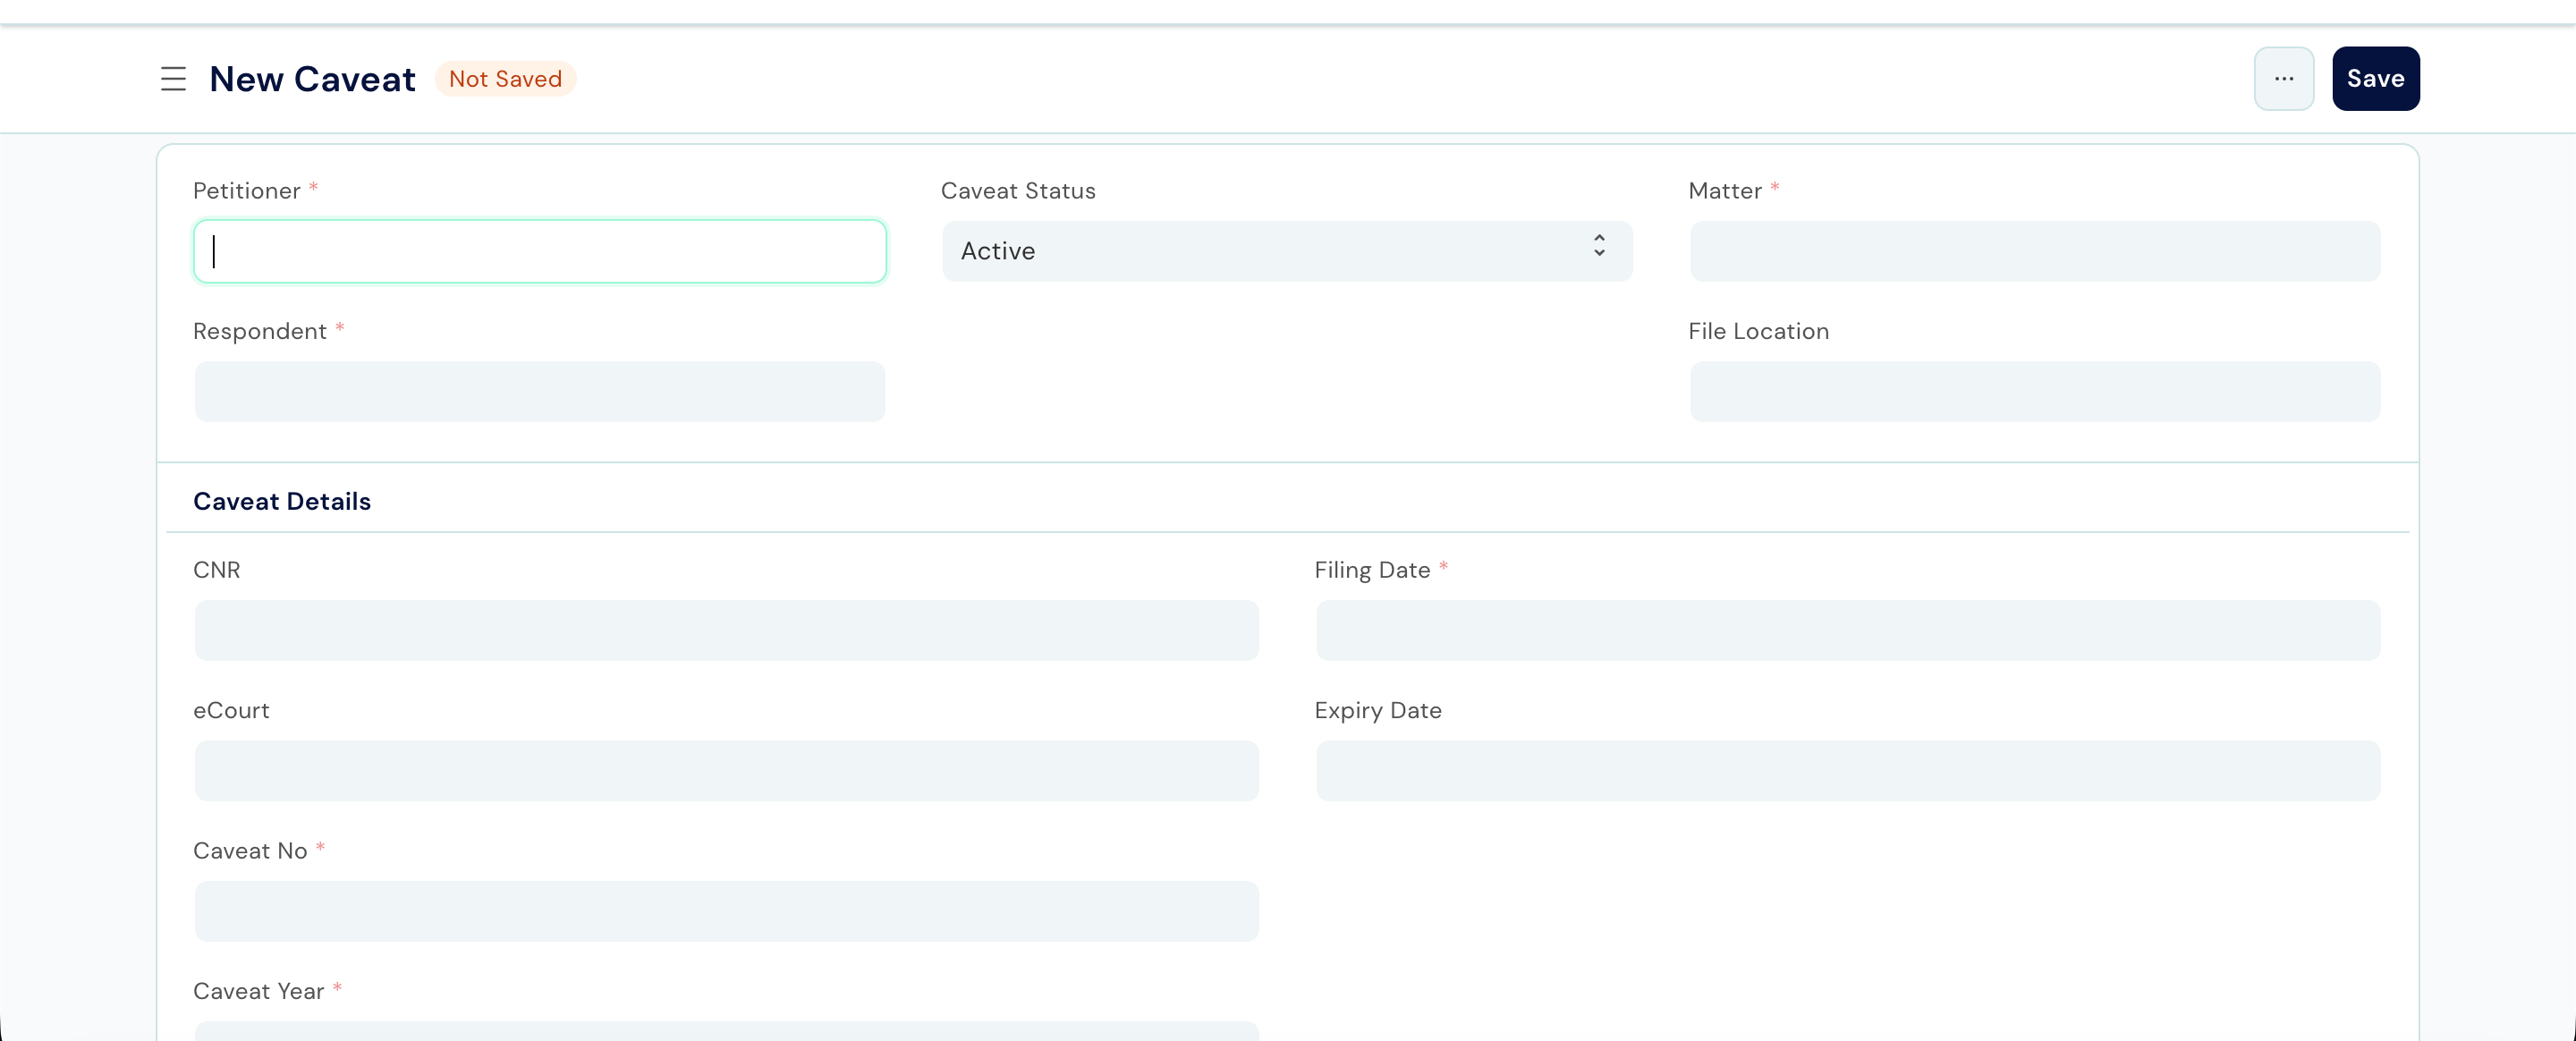Select the Respondent input field
This screenshot has height=1041, width=2576.
pyautogui.click(x=540, y=391)
